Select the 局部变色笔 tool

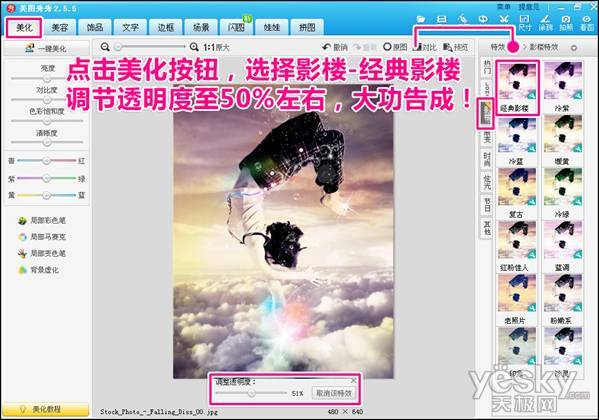point(42,253)
